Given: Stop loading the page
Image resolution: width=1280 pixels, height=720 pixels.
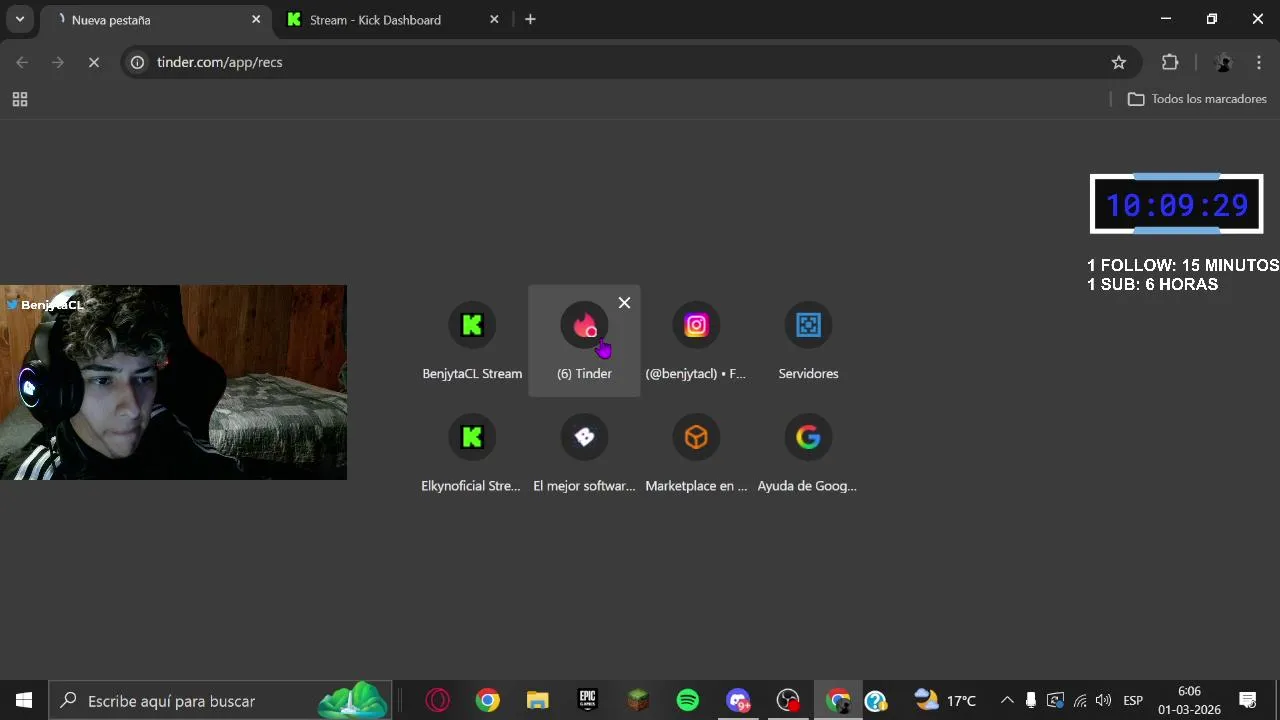Looking at the screenshot, I should click(93, 62).
